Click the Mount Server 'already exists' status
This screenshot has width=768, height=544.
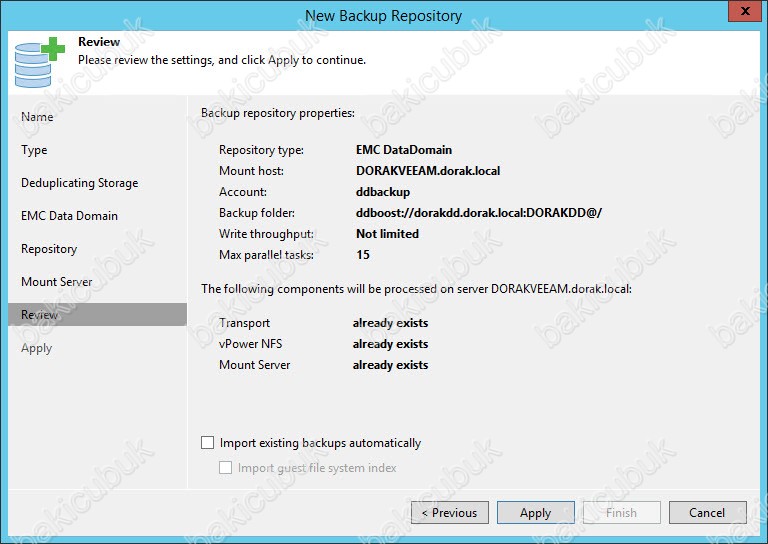coord(390,365)
